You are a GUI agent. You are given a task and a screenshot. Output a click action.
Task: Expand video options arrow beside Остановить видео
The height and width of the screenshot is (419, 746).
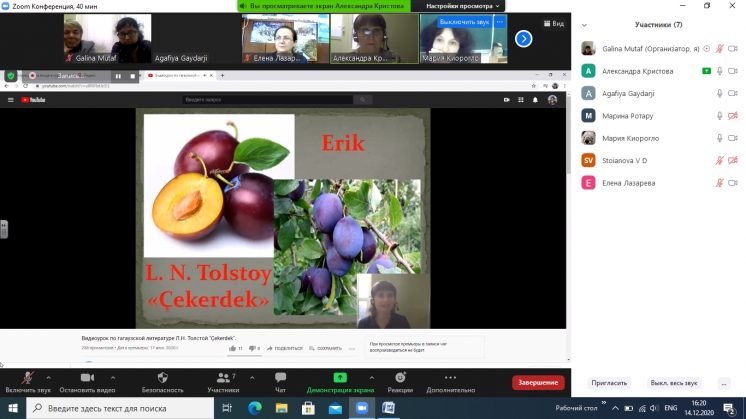(113, 378)
